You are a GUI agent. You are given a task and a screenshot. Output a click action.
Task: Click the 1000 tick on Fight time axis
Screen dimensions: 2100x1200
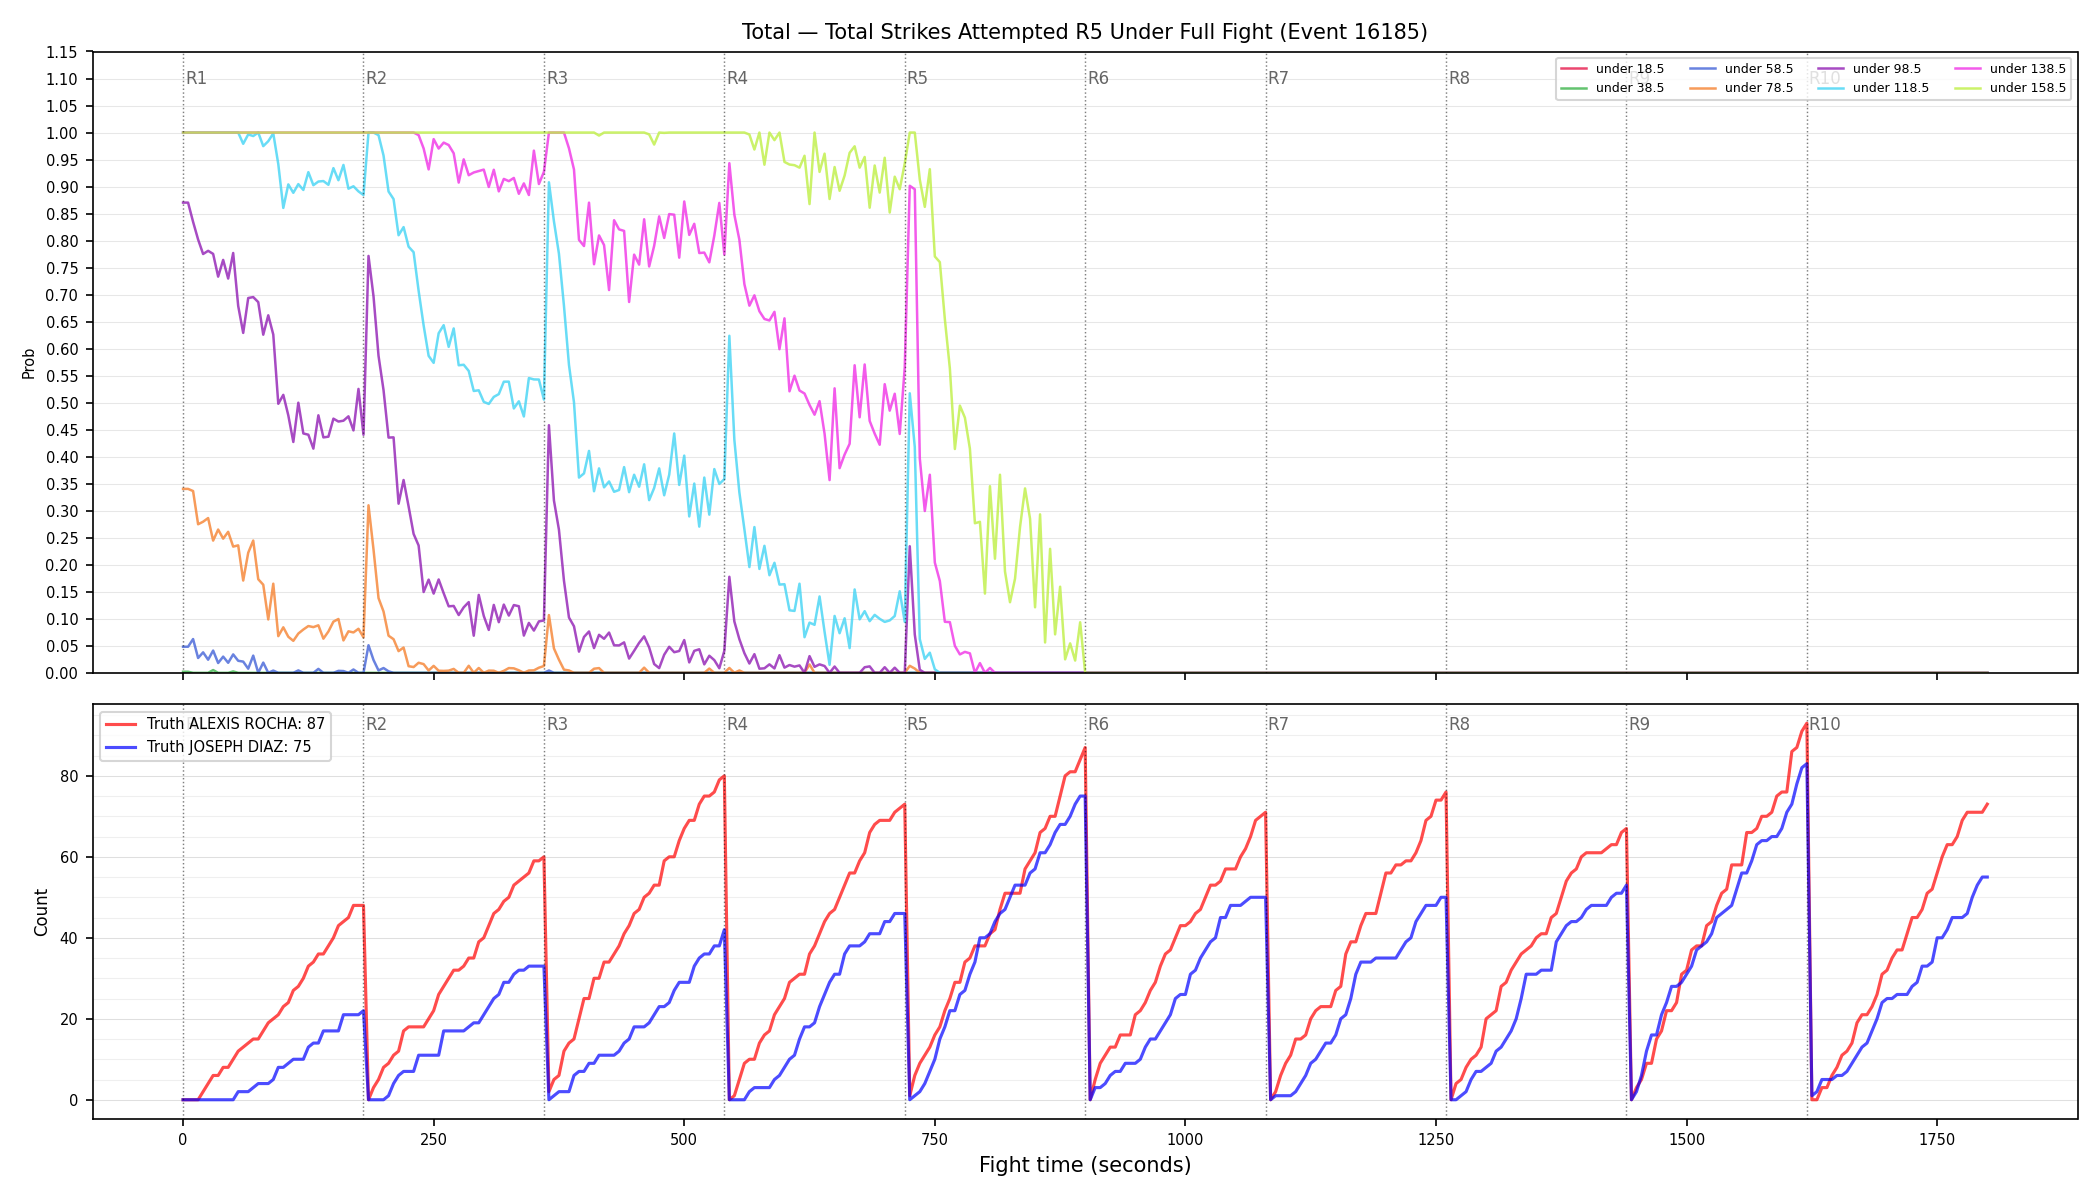1185,1139
